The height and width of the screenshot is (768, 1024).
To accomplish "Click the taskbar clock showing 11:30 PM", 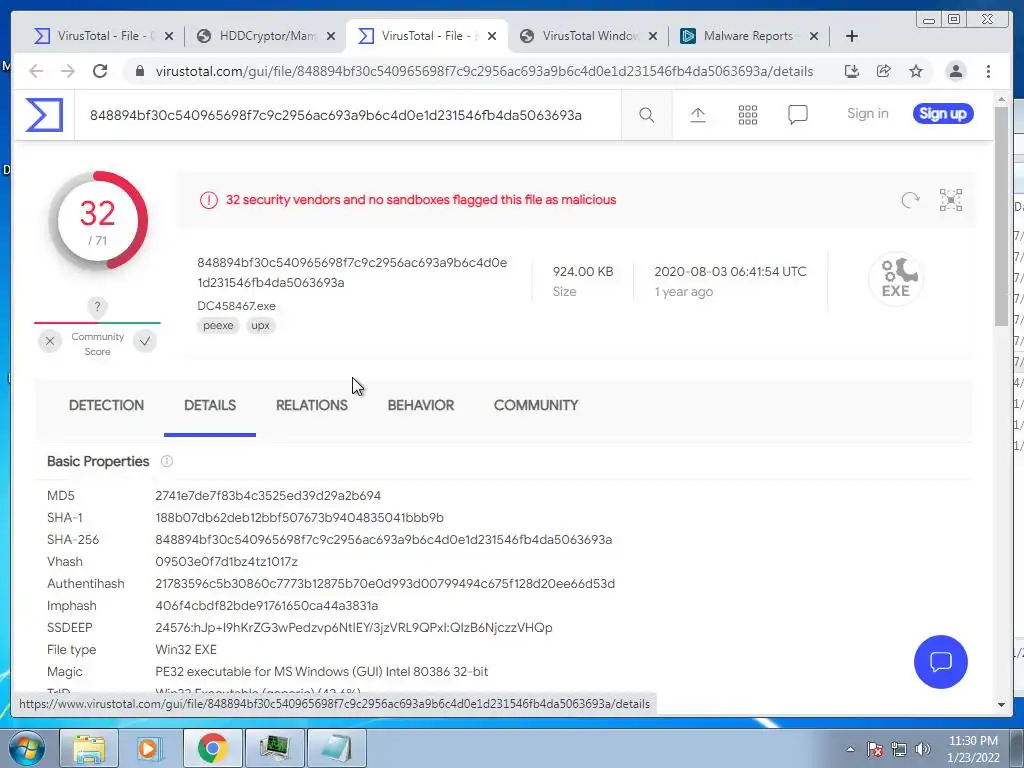I will tap(973, 749).
